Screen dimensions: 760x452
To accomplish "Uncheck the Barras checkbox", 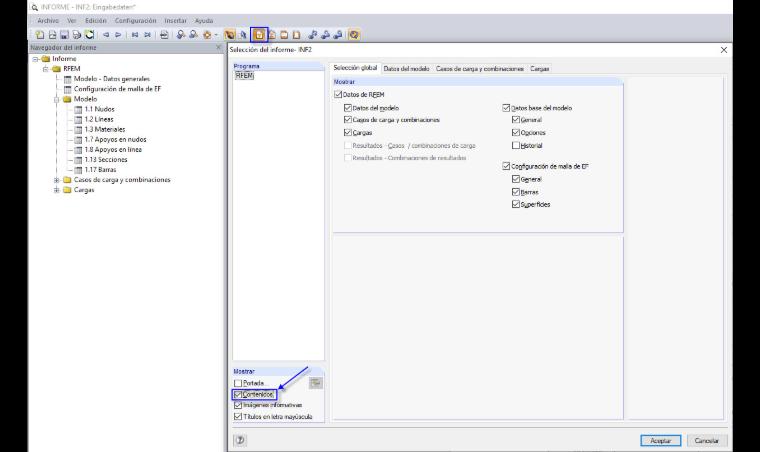I will pos(516,192).
